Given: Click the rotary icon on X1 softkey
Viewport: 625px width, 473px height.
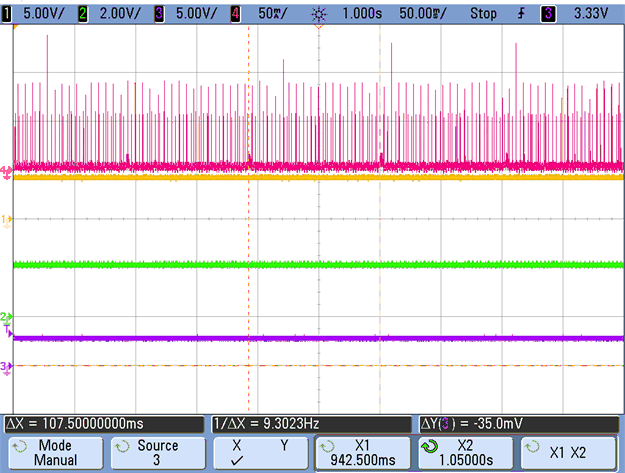Looking at the screenshot, I should (x=327, y=446).
